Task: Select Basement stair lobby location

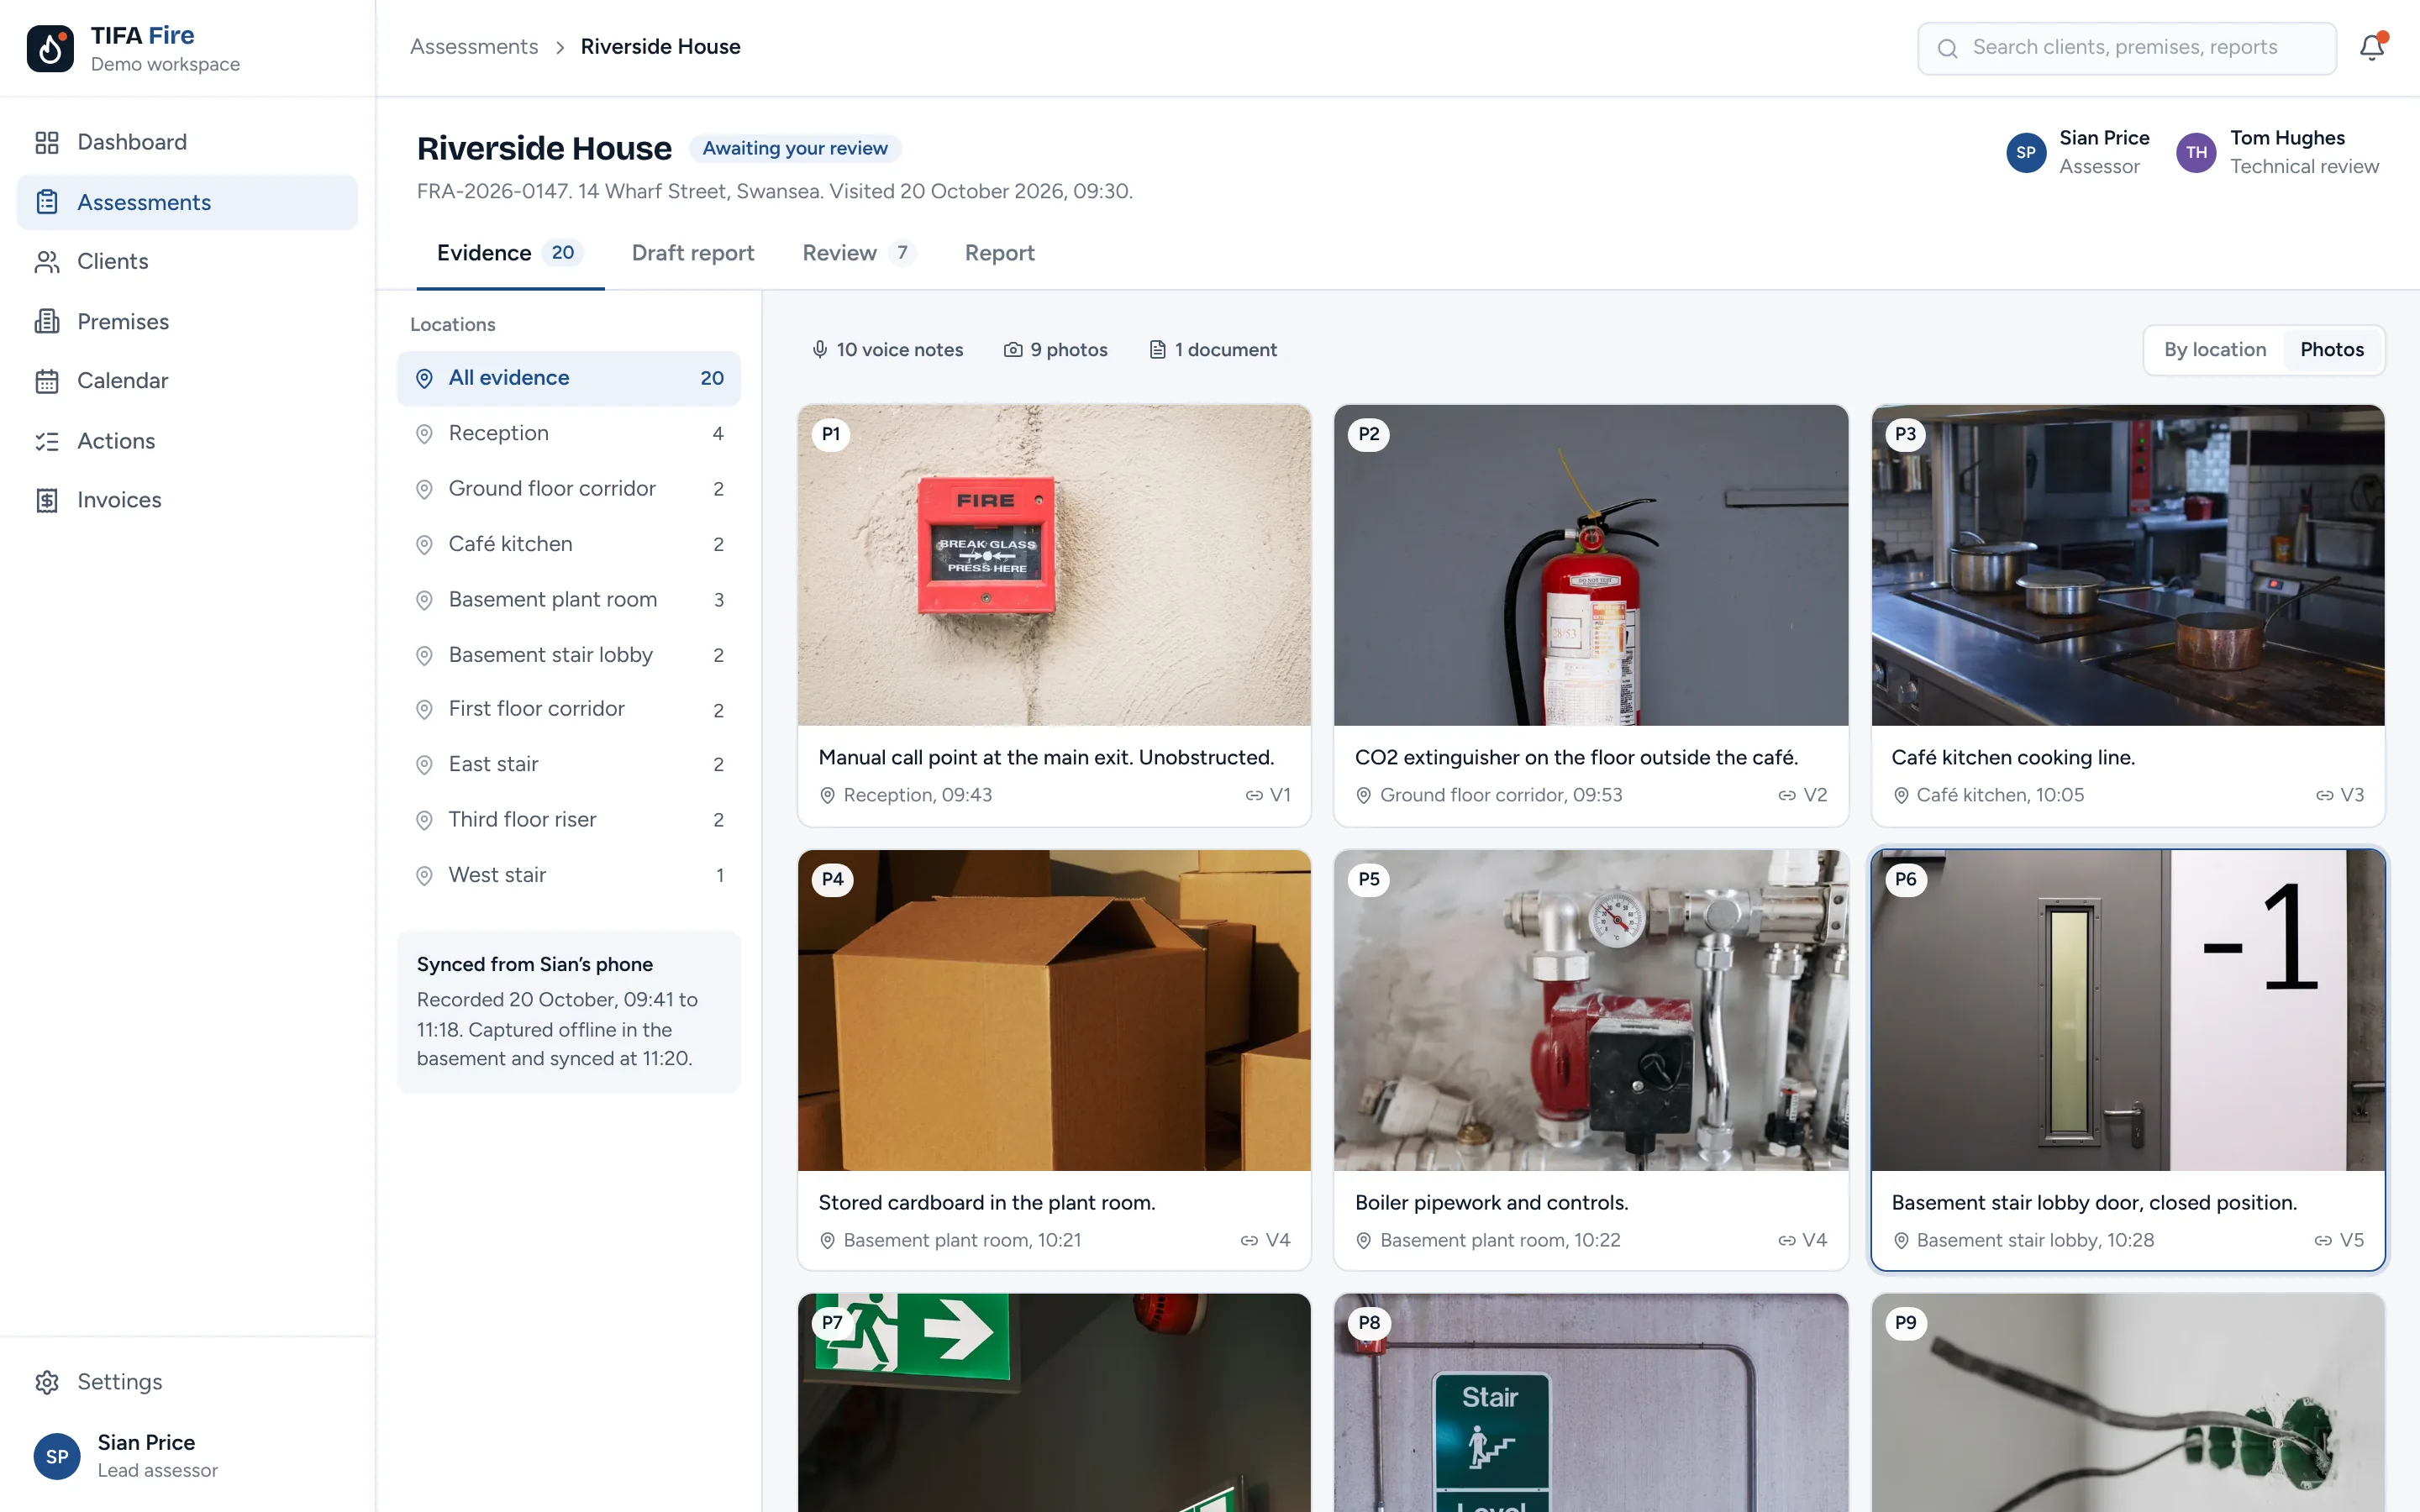Action: [x=569, y=655]
